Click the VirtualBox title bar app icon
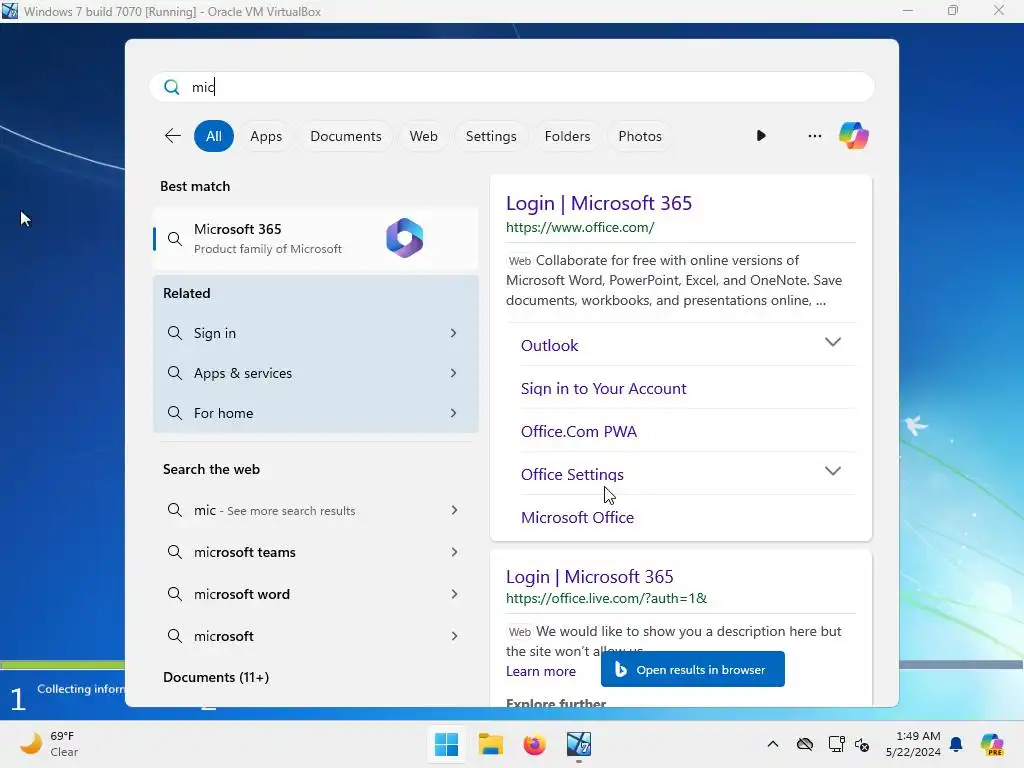The height and width of the screenshot is (768, 1024). (x=10, y=11)
